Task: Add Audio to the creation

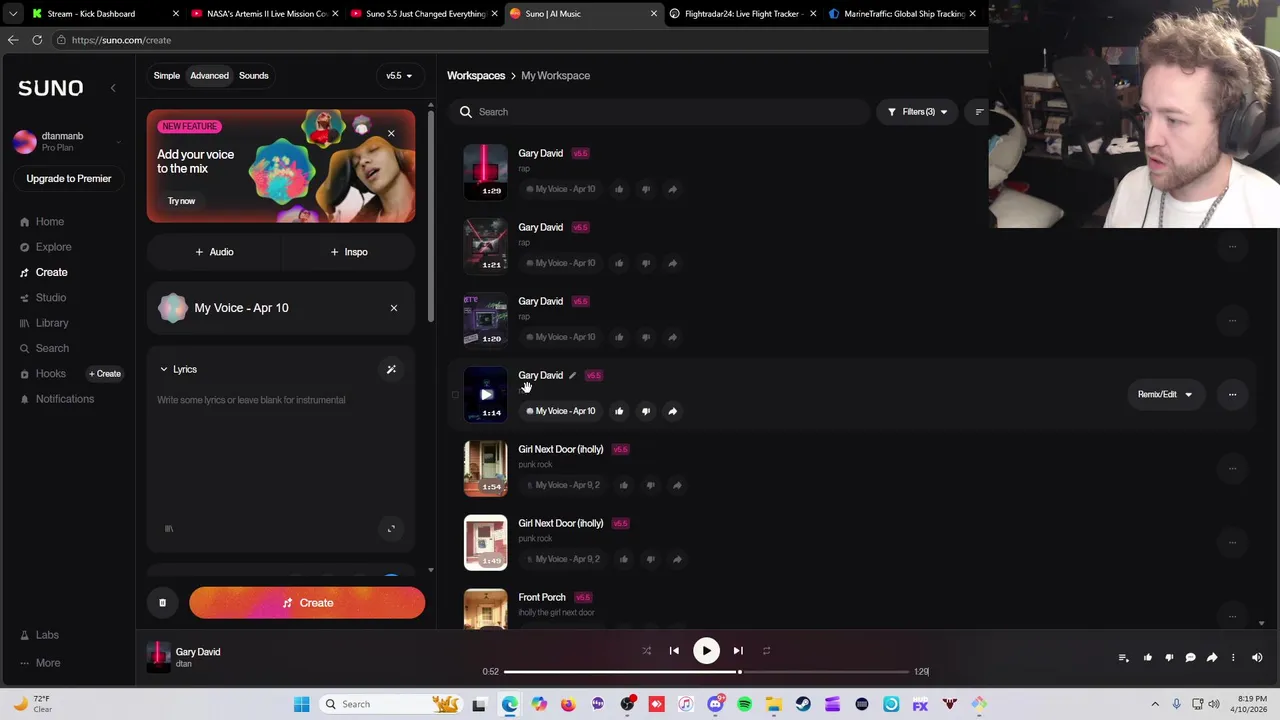Action: tap(214, 252)
